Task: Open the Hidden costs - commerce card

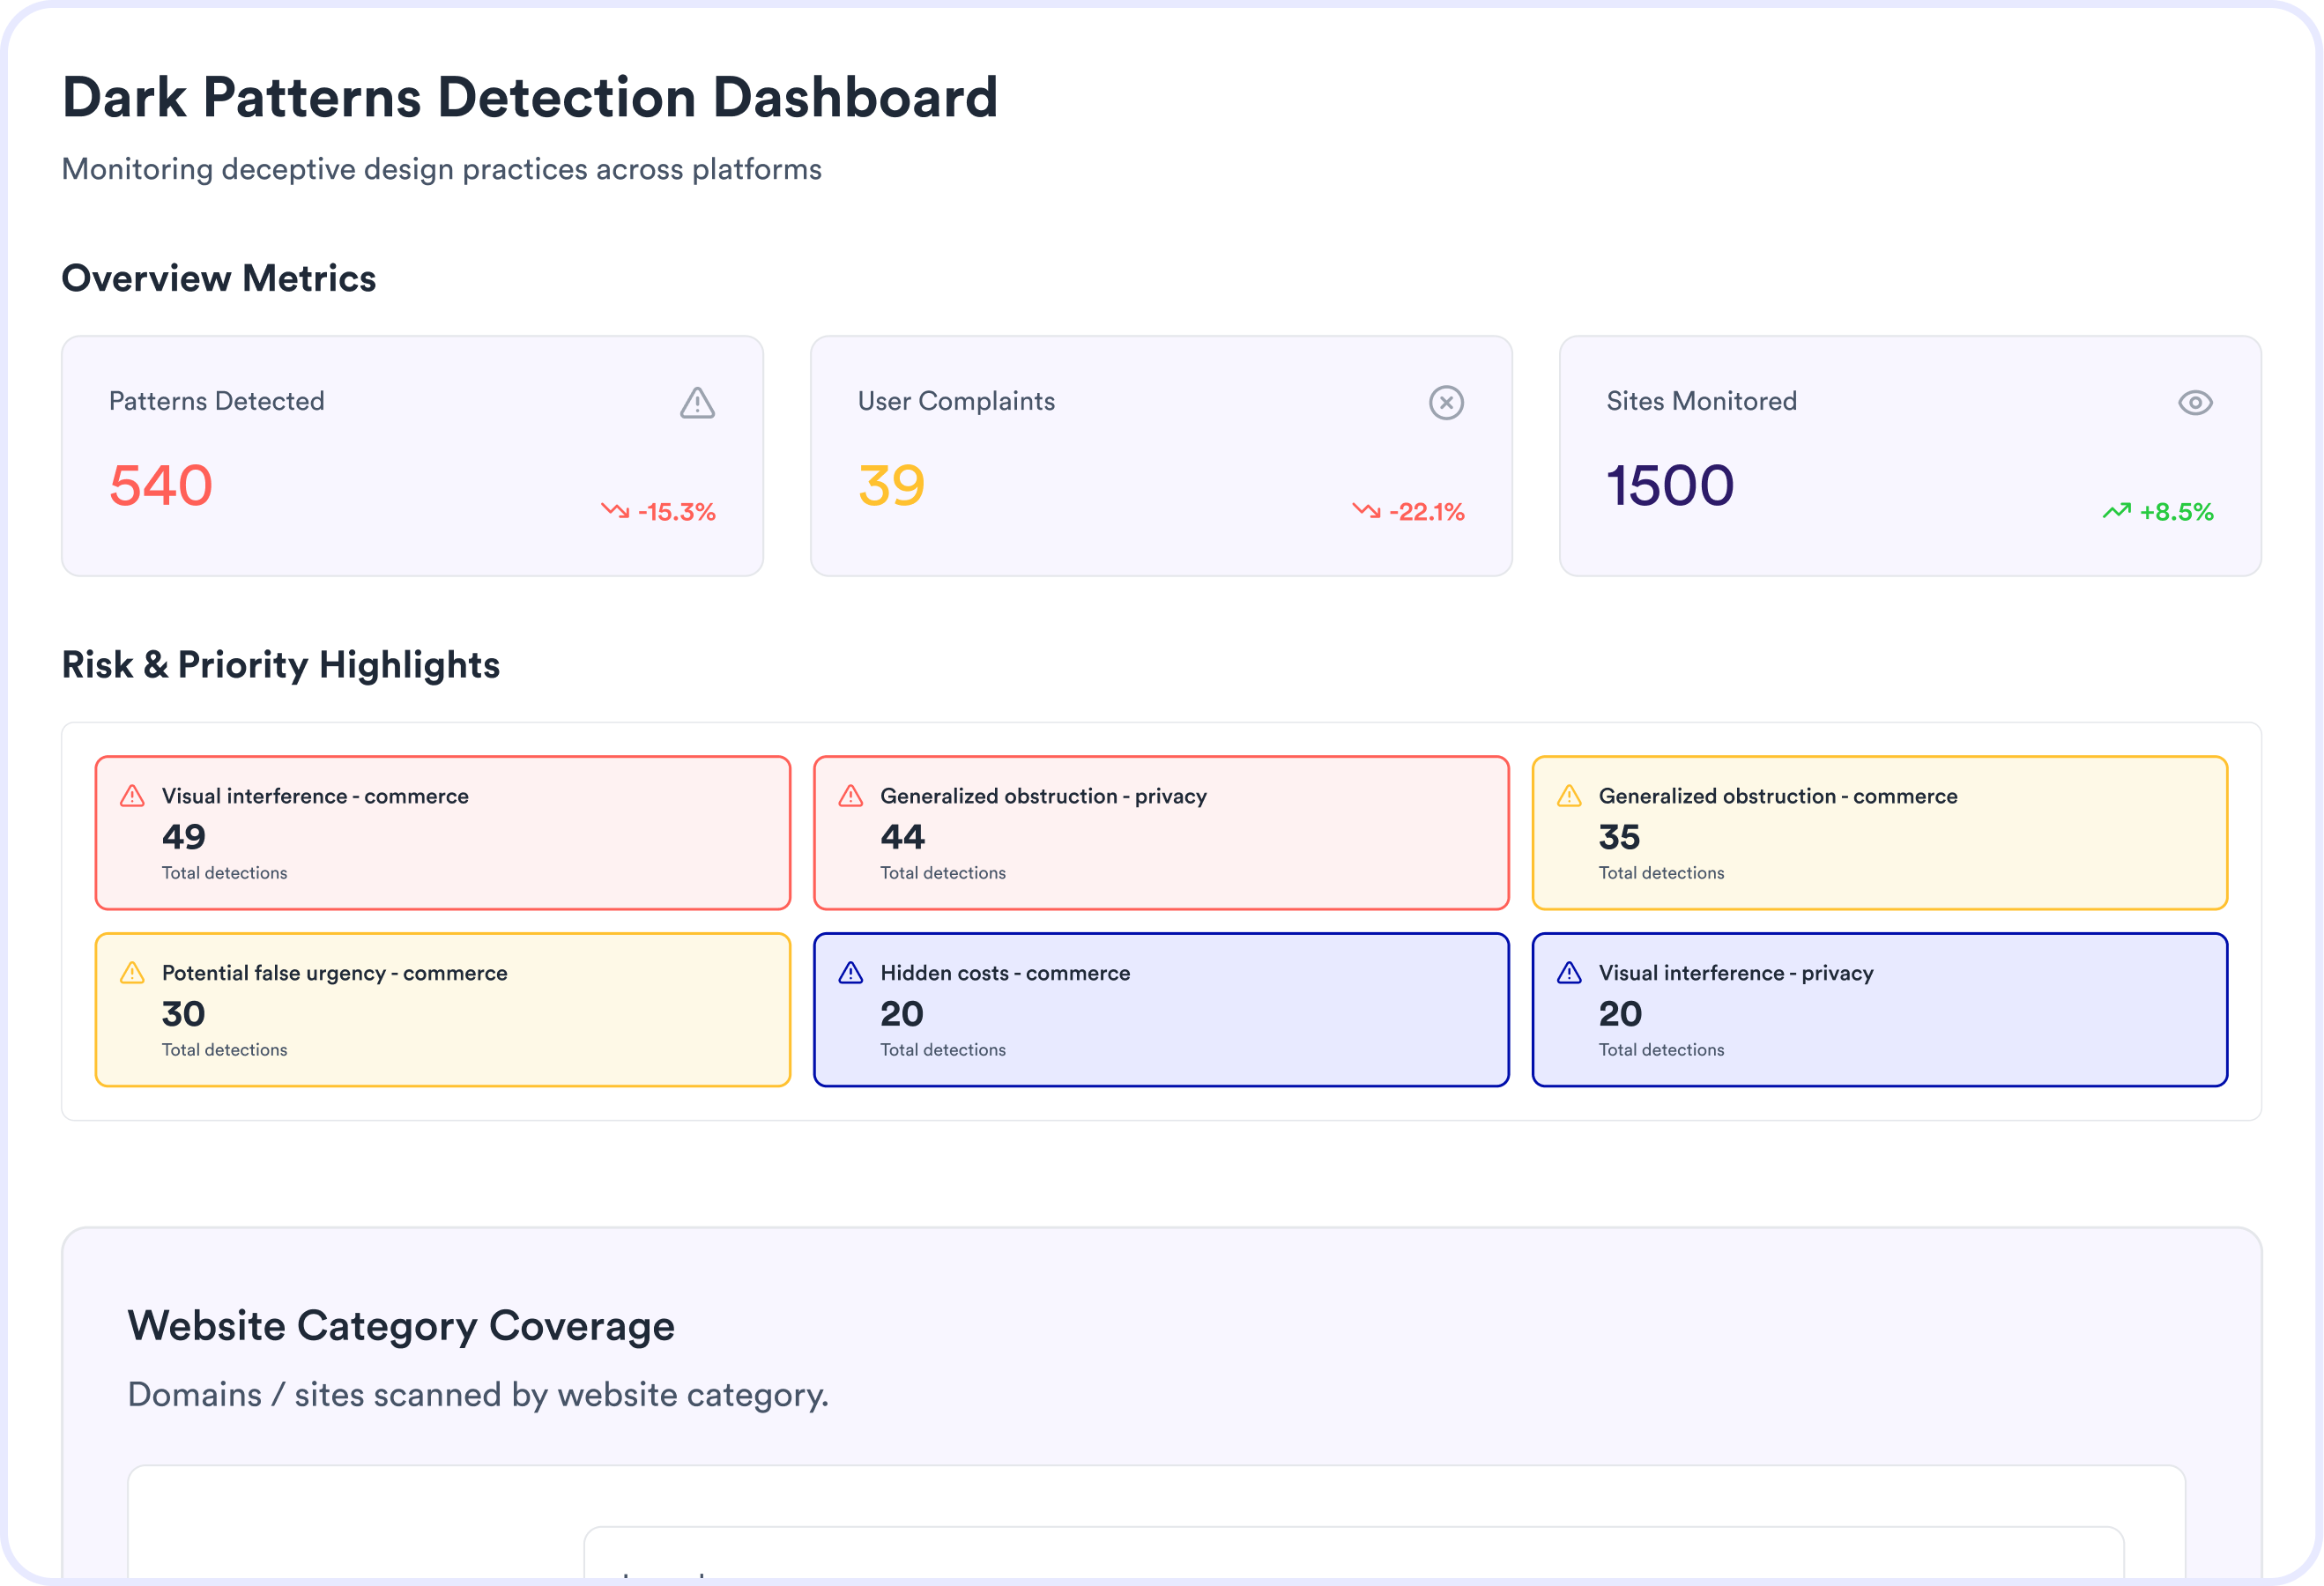Action: click(x=1160, y=1010)
